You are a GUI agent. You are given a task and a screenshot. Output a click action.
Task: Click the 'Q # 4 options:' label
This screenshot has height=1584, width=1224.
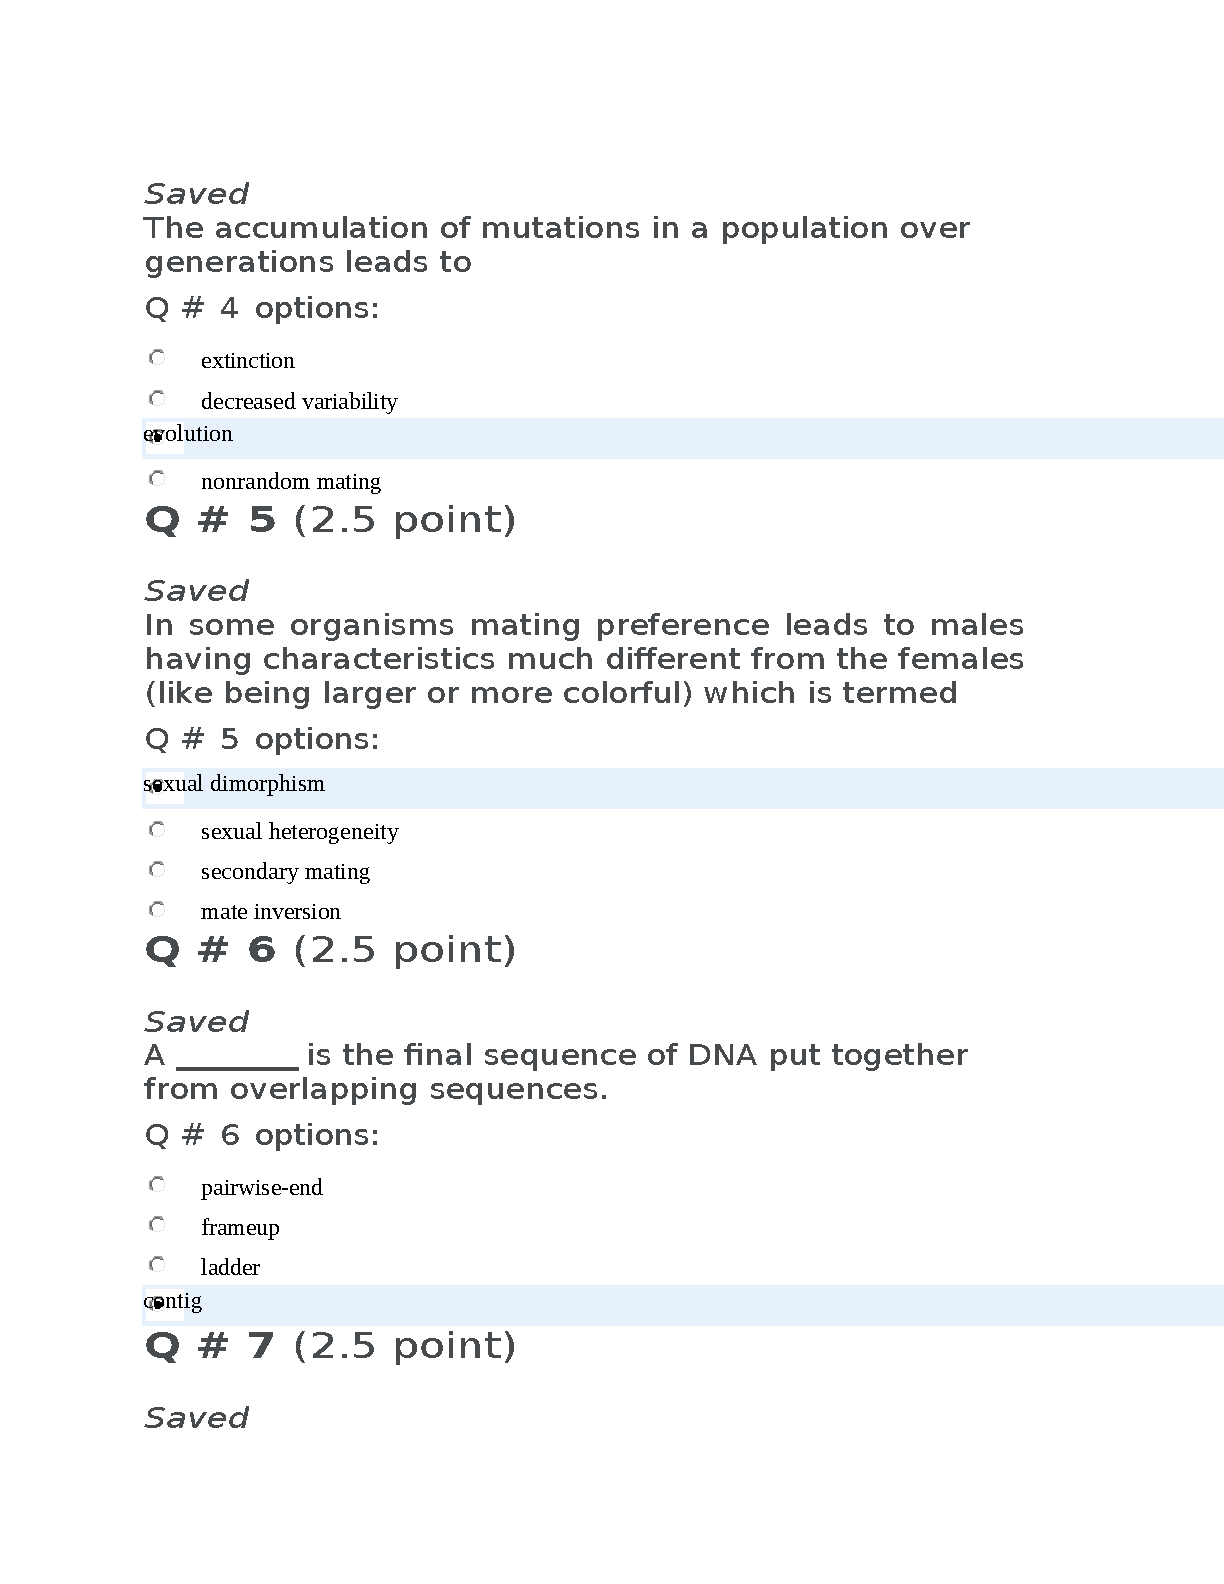pyautogui.click(x=262, y=308)
